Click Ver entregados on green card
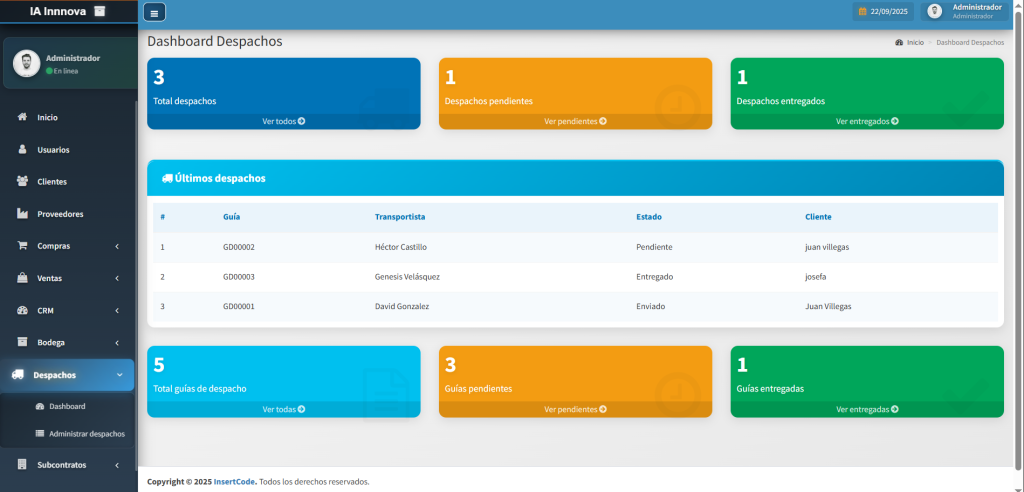This screenshot has width=1024, height=492. coord(866,121)
